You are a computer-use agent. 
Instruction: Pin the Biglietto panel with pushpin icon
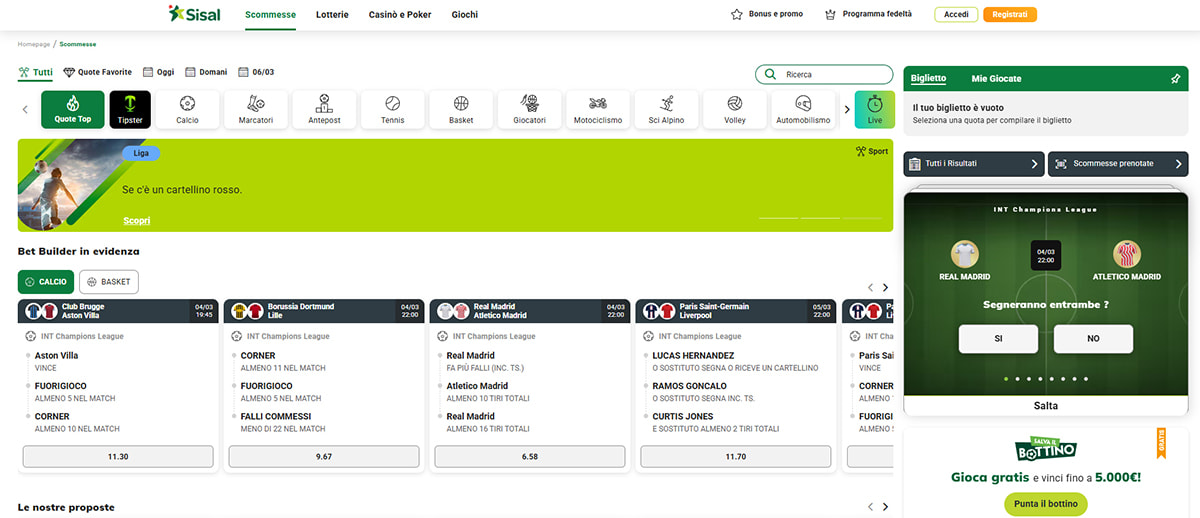pyautogui.click(x=1175, y=79)
